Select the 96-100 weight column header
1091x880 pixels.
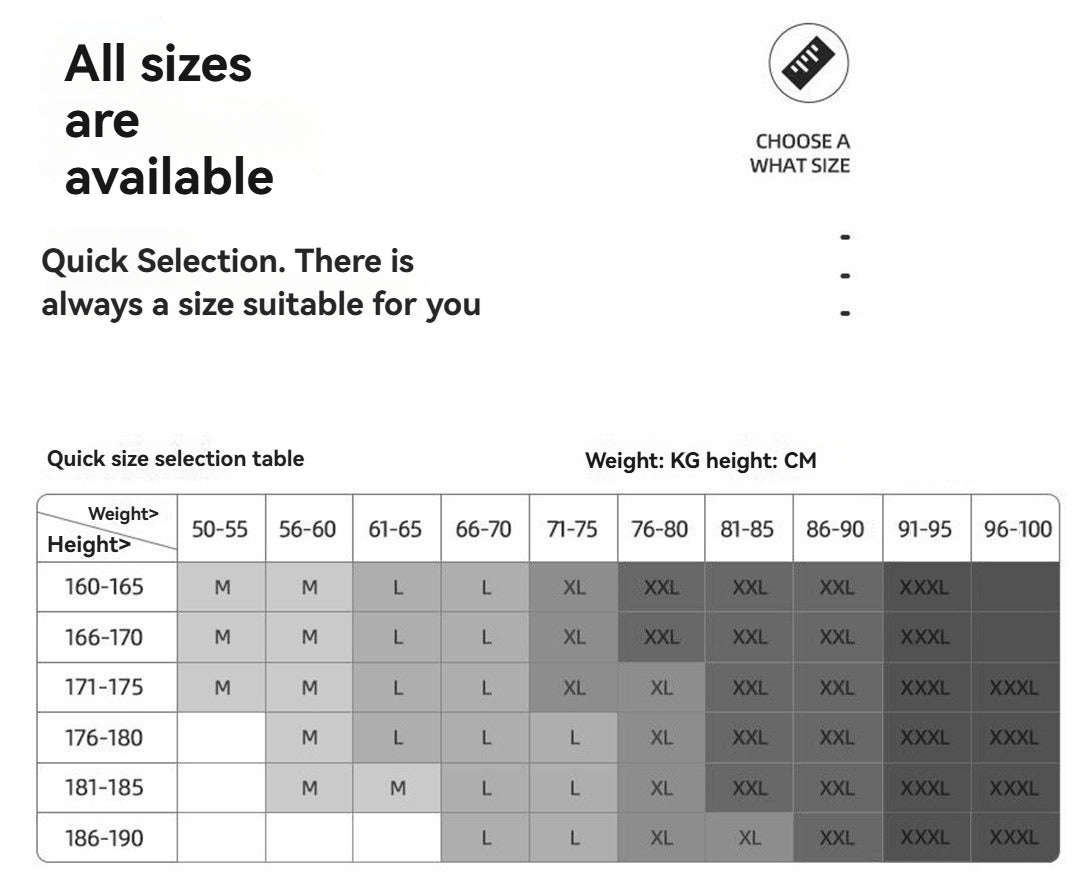1016,529
